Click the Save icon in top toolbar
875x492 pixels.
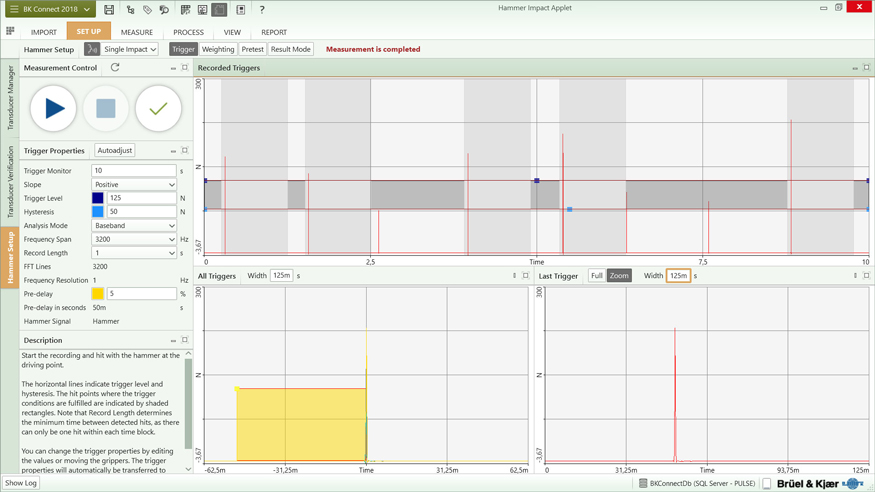tap(109, 10)
